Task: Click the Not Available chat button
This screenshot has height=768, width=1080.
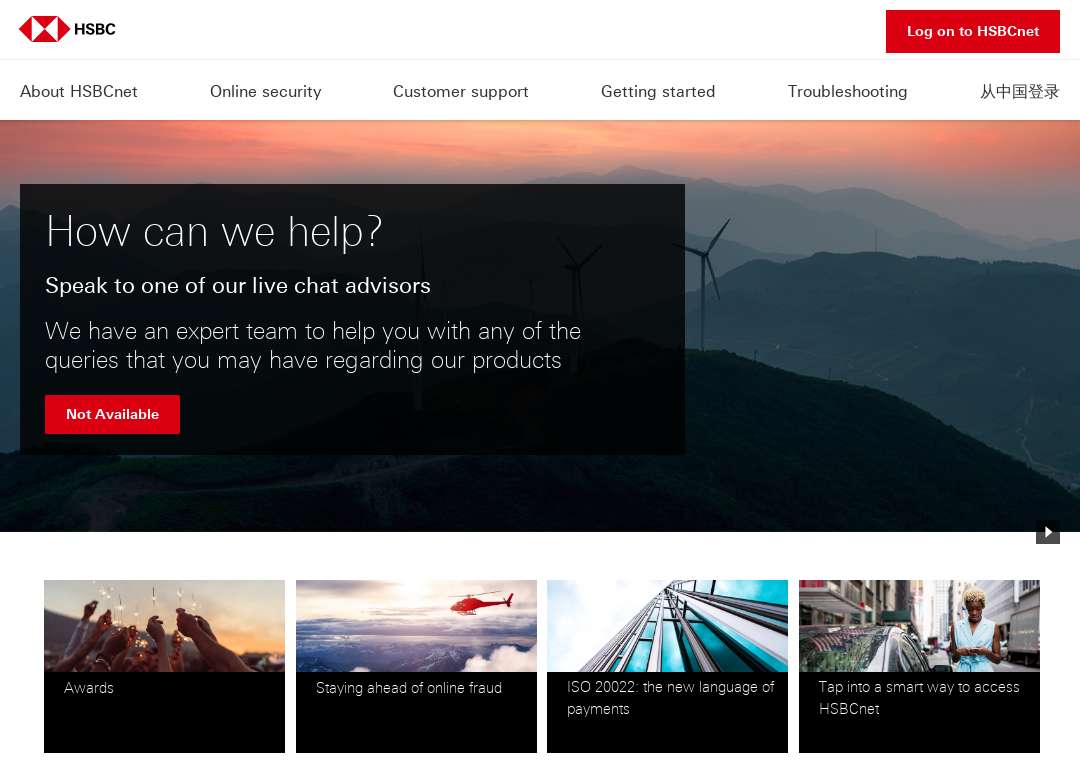Action: pos(112,414)
